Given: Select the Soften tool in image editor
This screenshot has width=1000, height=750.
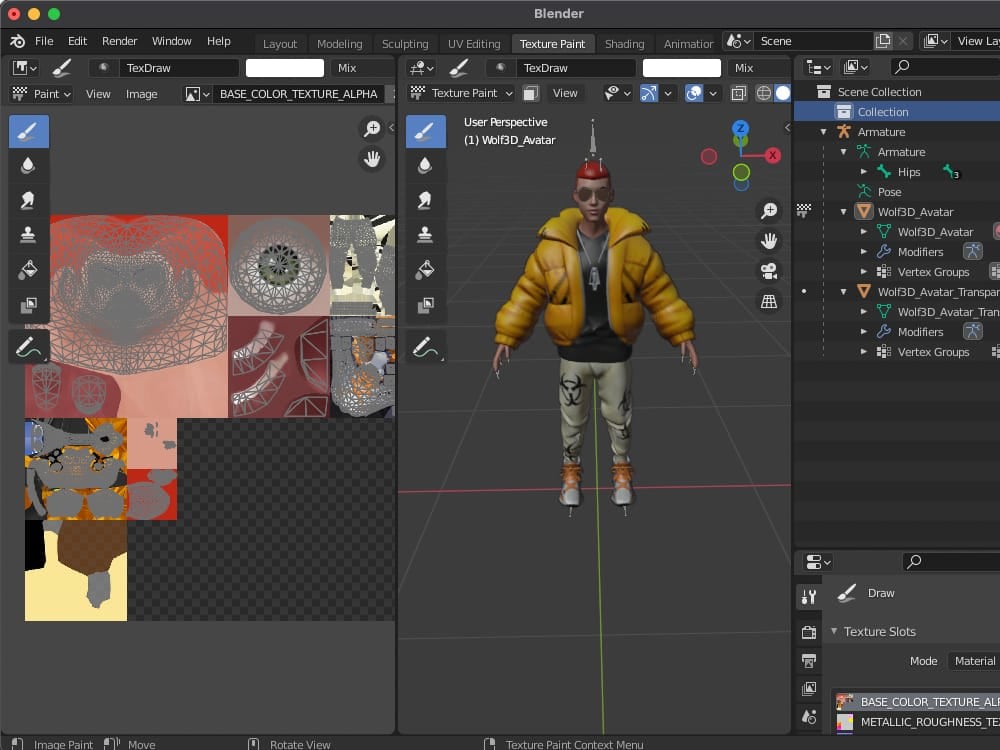Looking at the screenshot, I should tap(29, 166).
